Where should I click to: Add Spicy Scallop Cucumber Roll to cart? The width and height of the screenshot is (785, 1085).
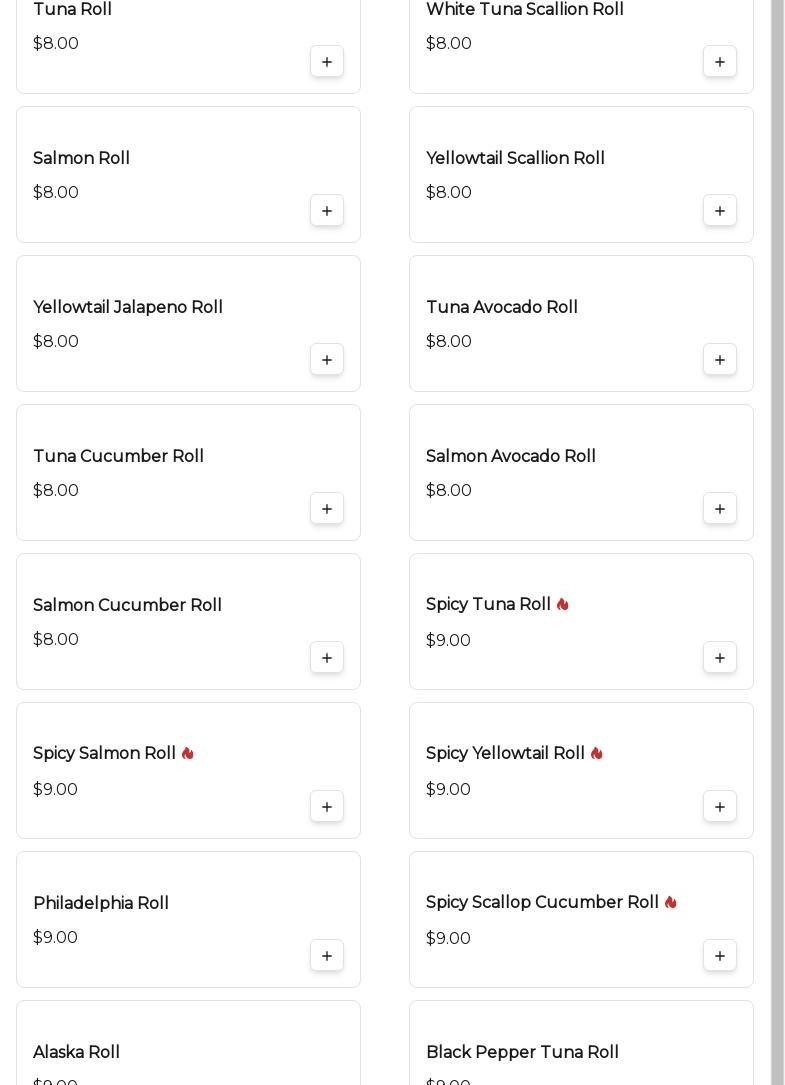(x=720, y=956)
